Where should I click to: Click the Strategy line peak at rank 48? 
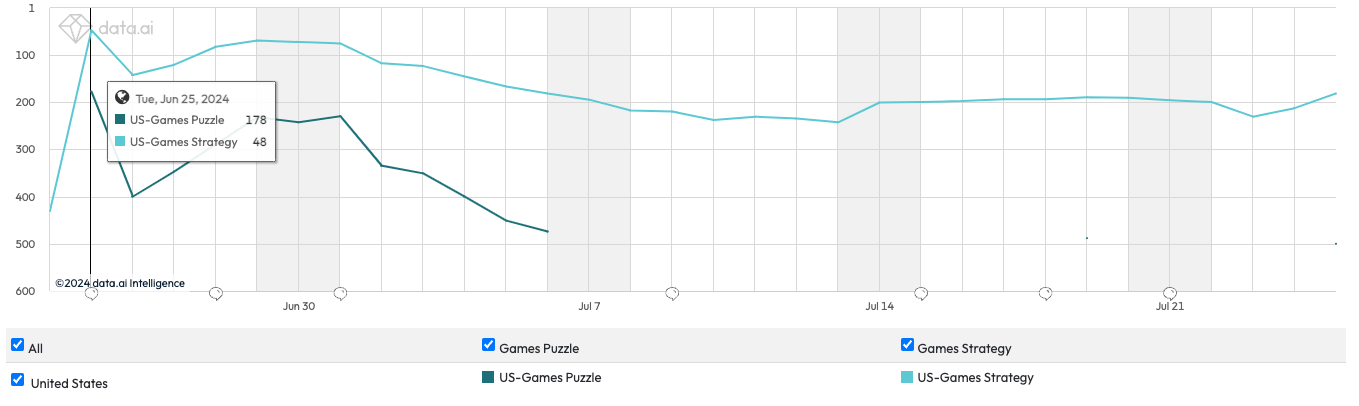91,29
